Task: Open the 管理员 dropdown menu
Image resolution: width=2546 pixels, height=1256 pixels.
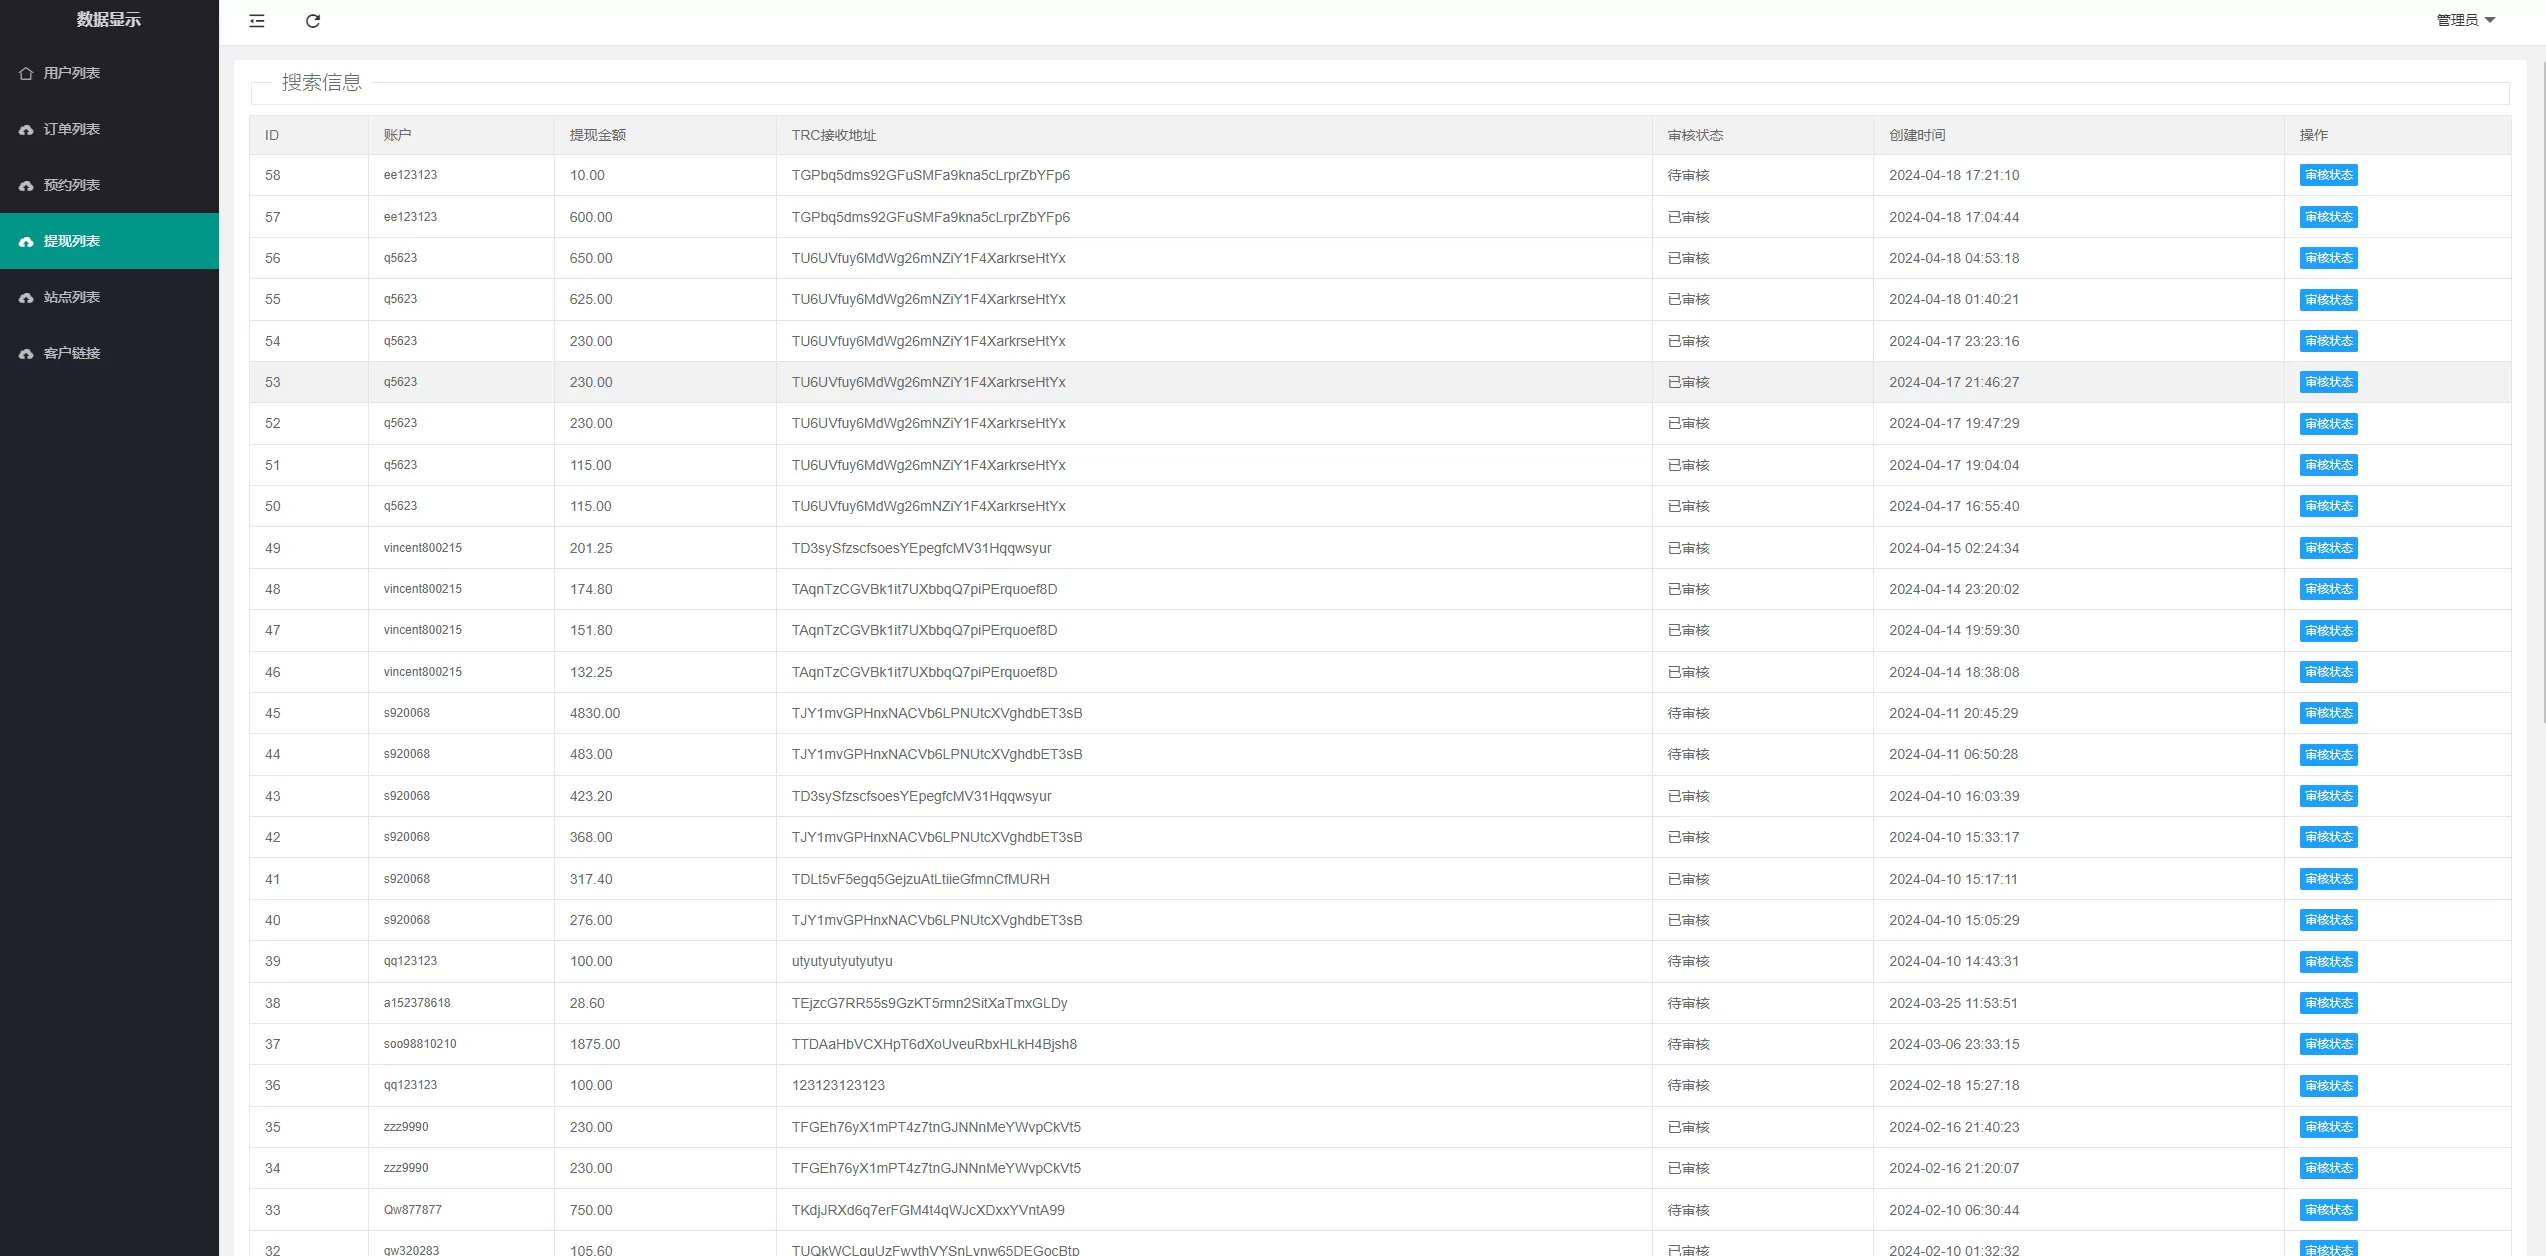Action: [2466, 20]
